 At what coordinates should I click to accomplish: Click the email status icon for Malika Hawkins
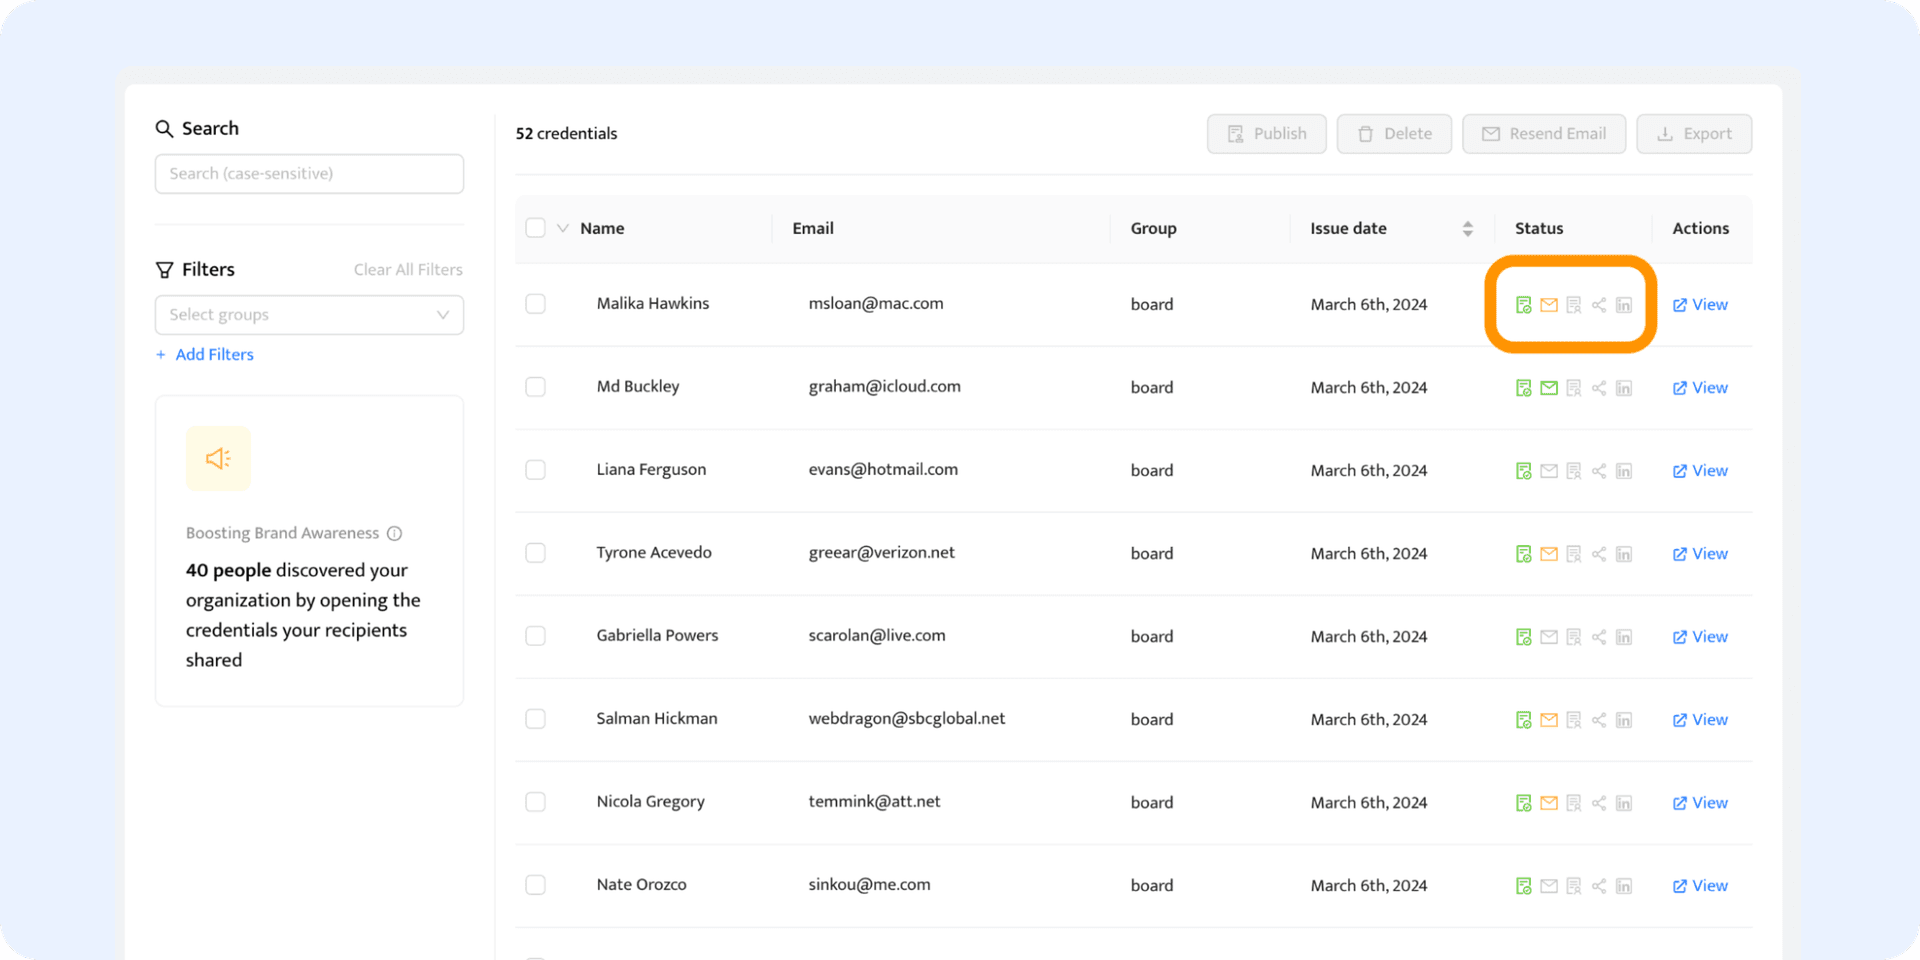[x=1548, y=305]
